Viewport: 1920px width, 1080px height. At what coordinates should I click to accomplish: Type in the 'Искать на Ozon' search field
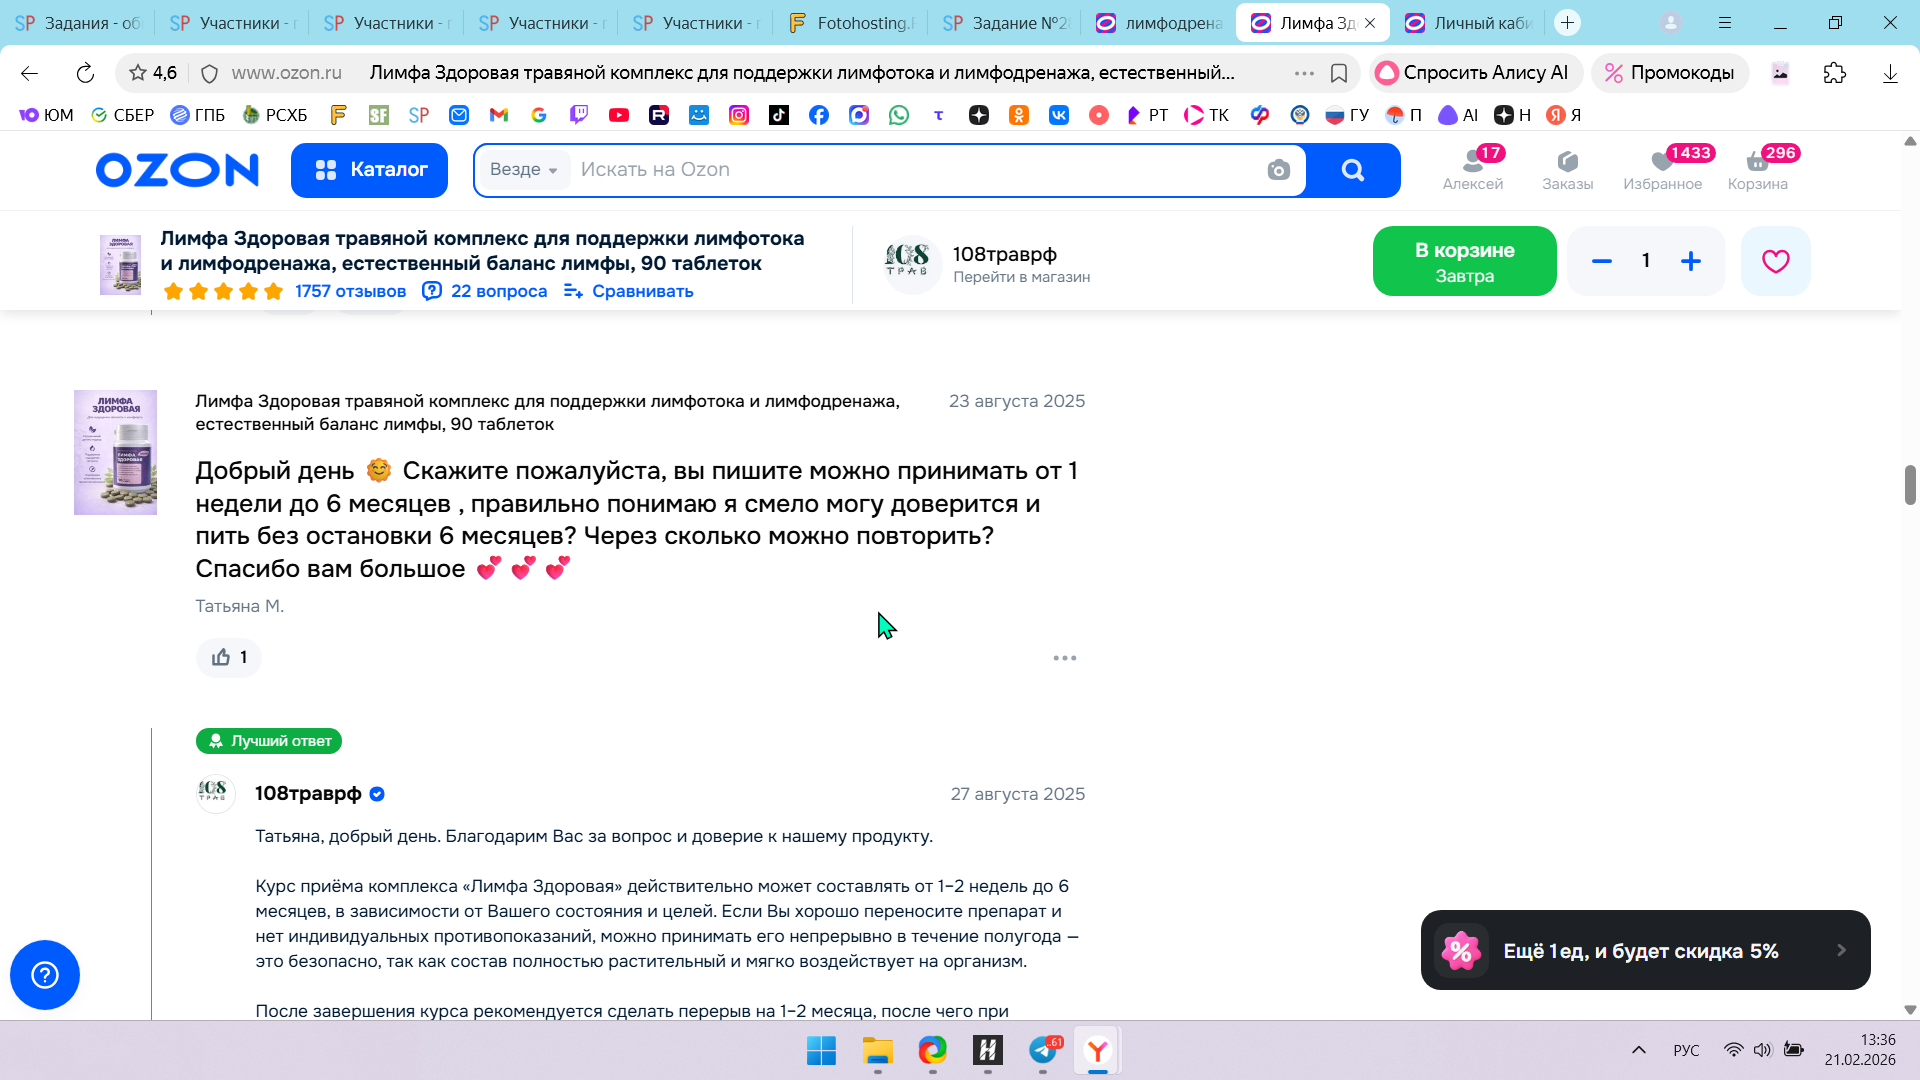pos(900,170)
